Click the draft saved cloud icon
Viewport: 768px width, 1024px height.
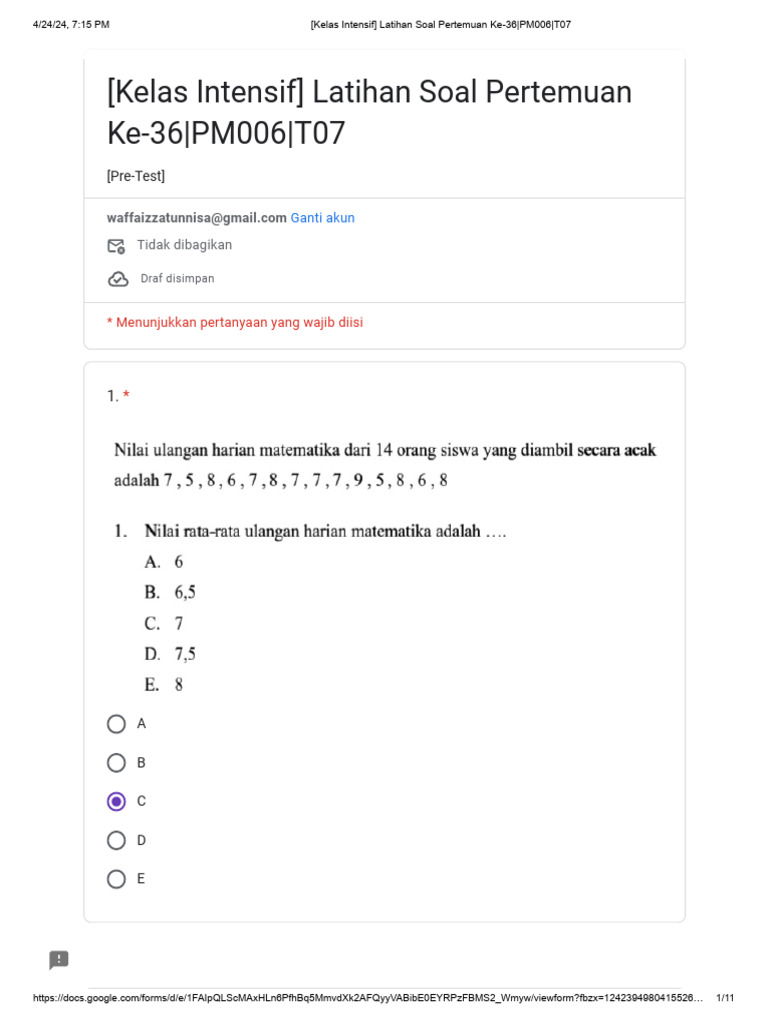click(118, 279)
